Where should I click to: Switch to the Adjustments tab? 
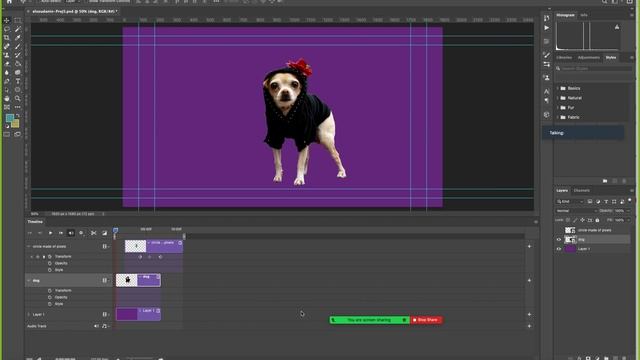pyautogui.click(x=589, y=58)
